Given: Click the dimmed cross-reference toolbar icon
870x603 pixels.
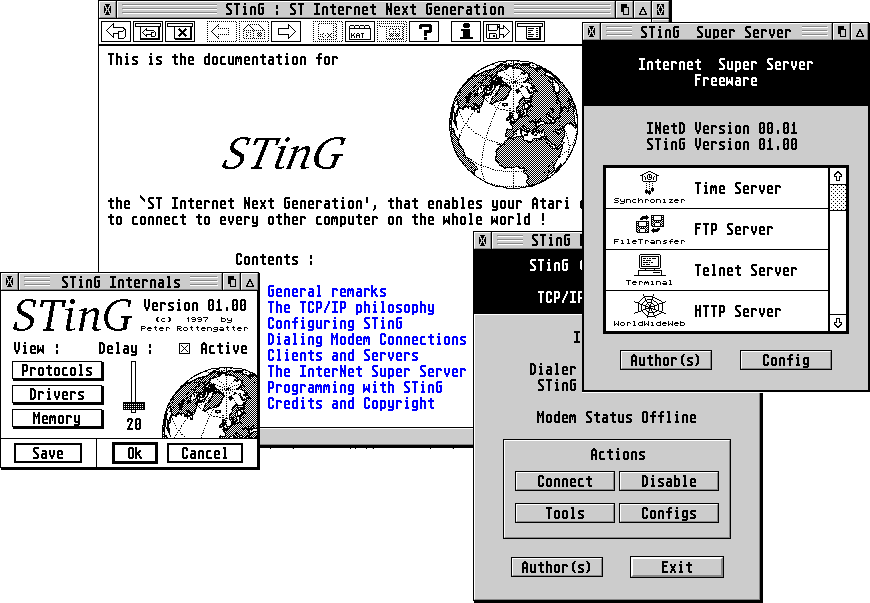Looking at the screenshot, I should [392, 32].
